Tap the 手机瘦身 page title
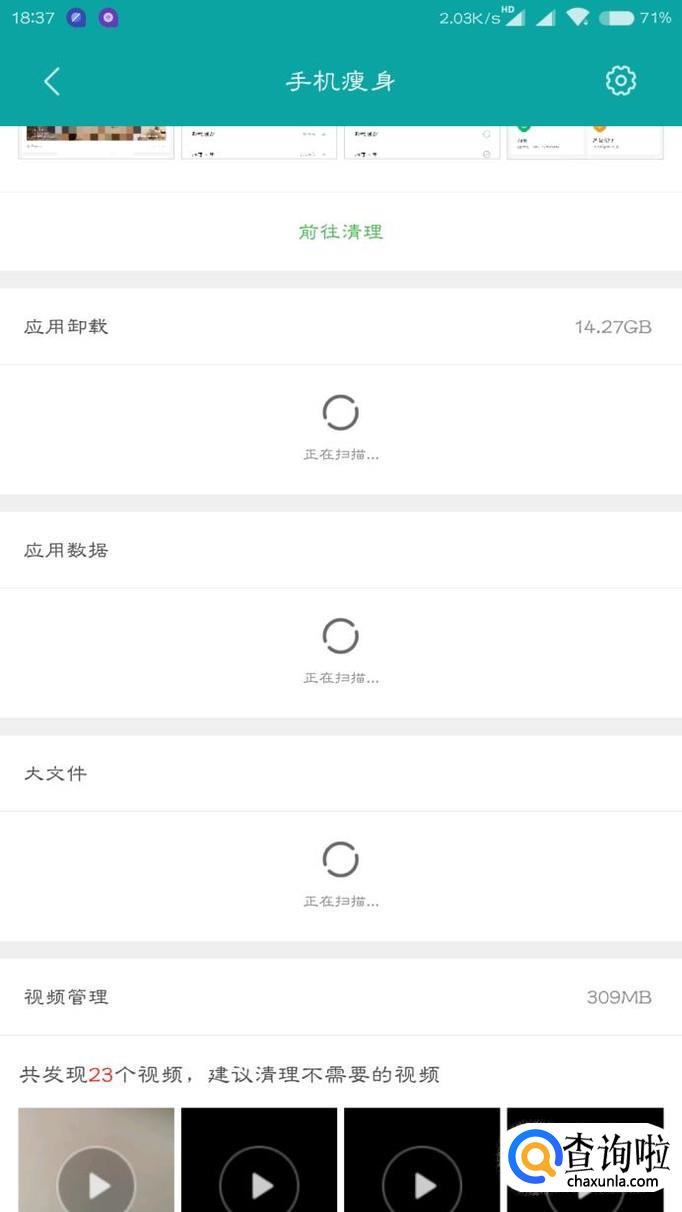The height and width of the screenshot is (1212, 682). tap(341, 82)
